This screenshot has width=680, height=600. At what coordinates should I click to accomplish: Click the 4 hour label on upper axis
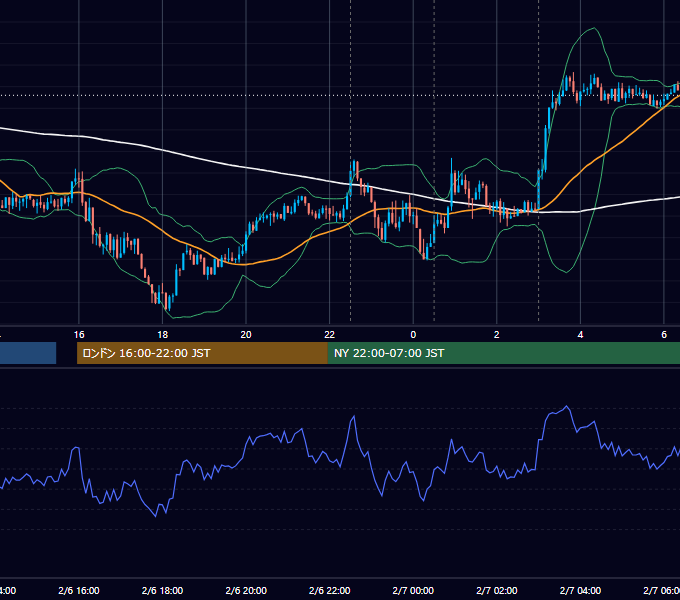pos(580,335)
